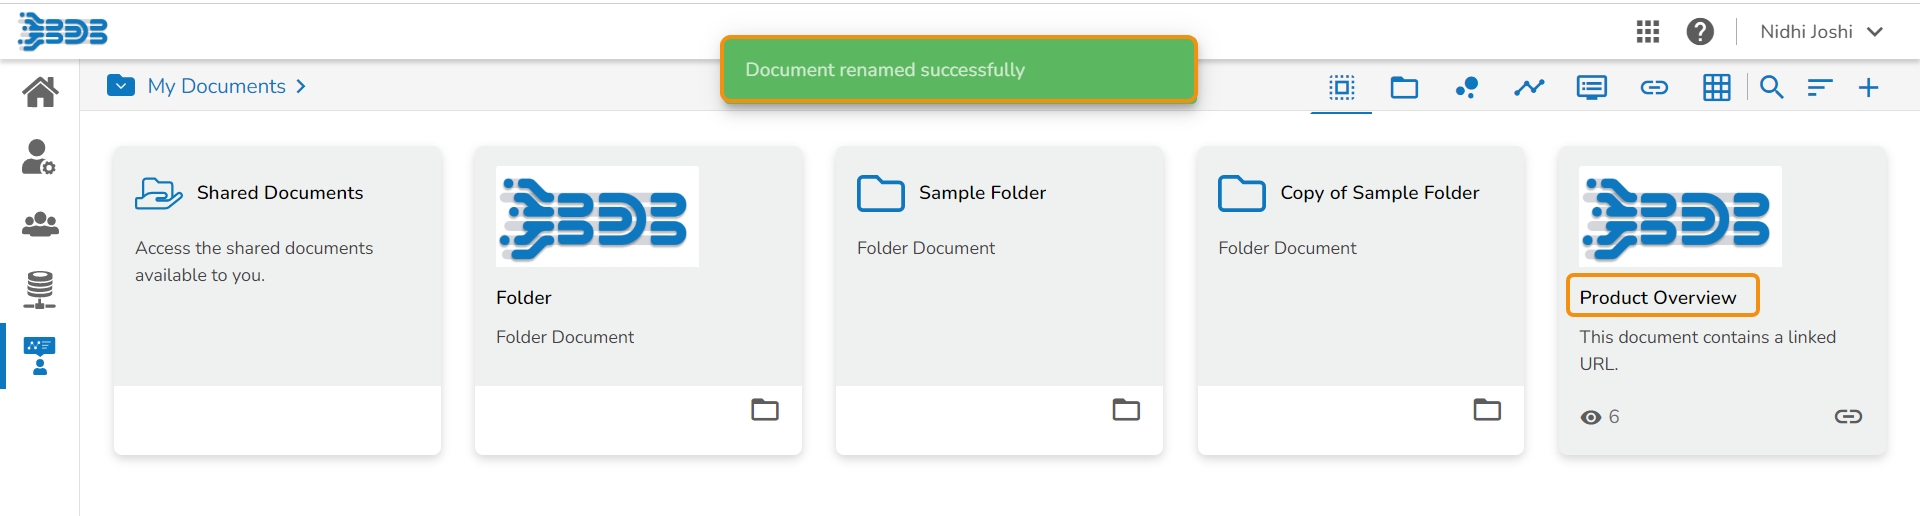
Task: Filter by folder icon in toolbar
Action: click(1404, 87)
